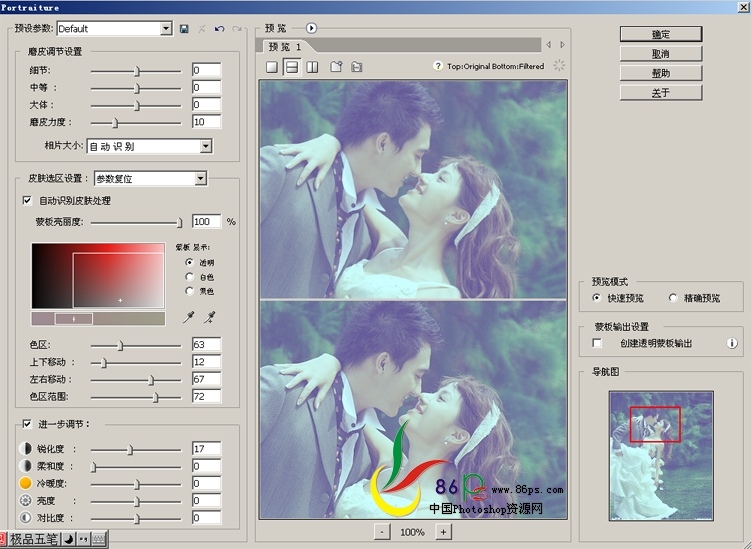Toggle 进一步调节 checkbox
The image size is (752, 549).
27,424
